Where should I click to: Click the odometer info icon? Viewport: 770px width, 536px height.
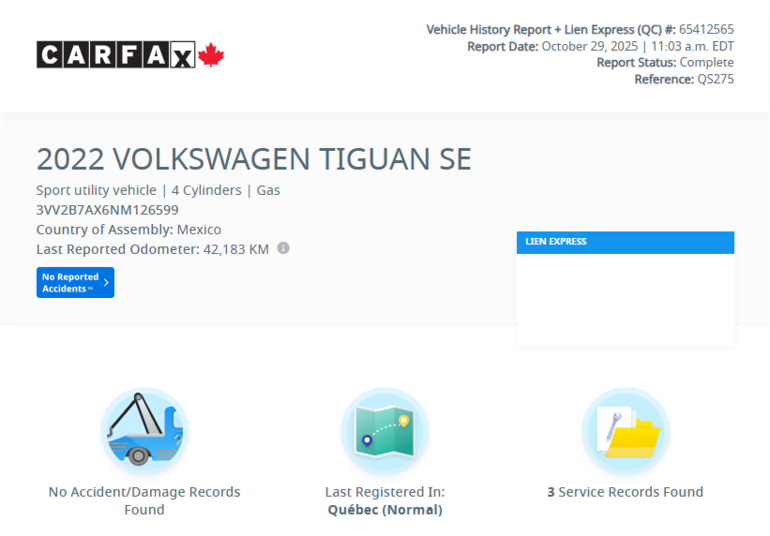pos(283,248)
